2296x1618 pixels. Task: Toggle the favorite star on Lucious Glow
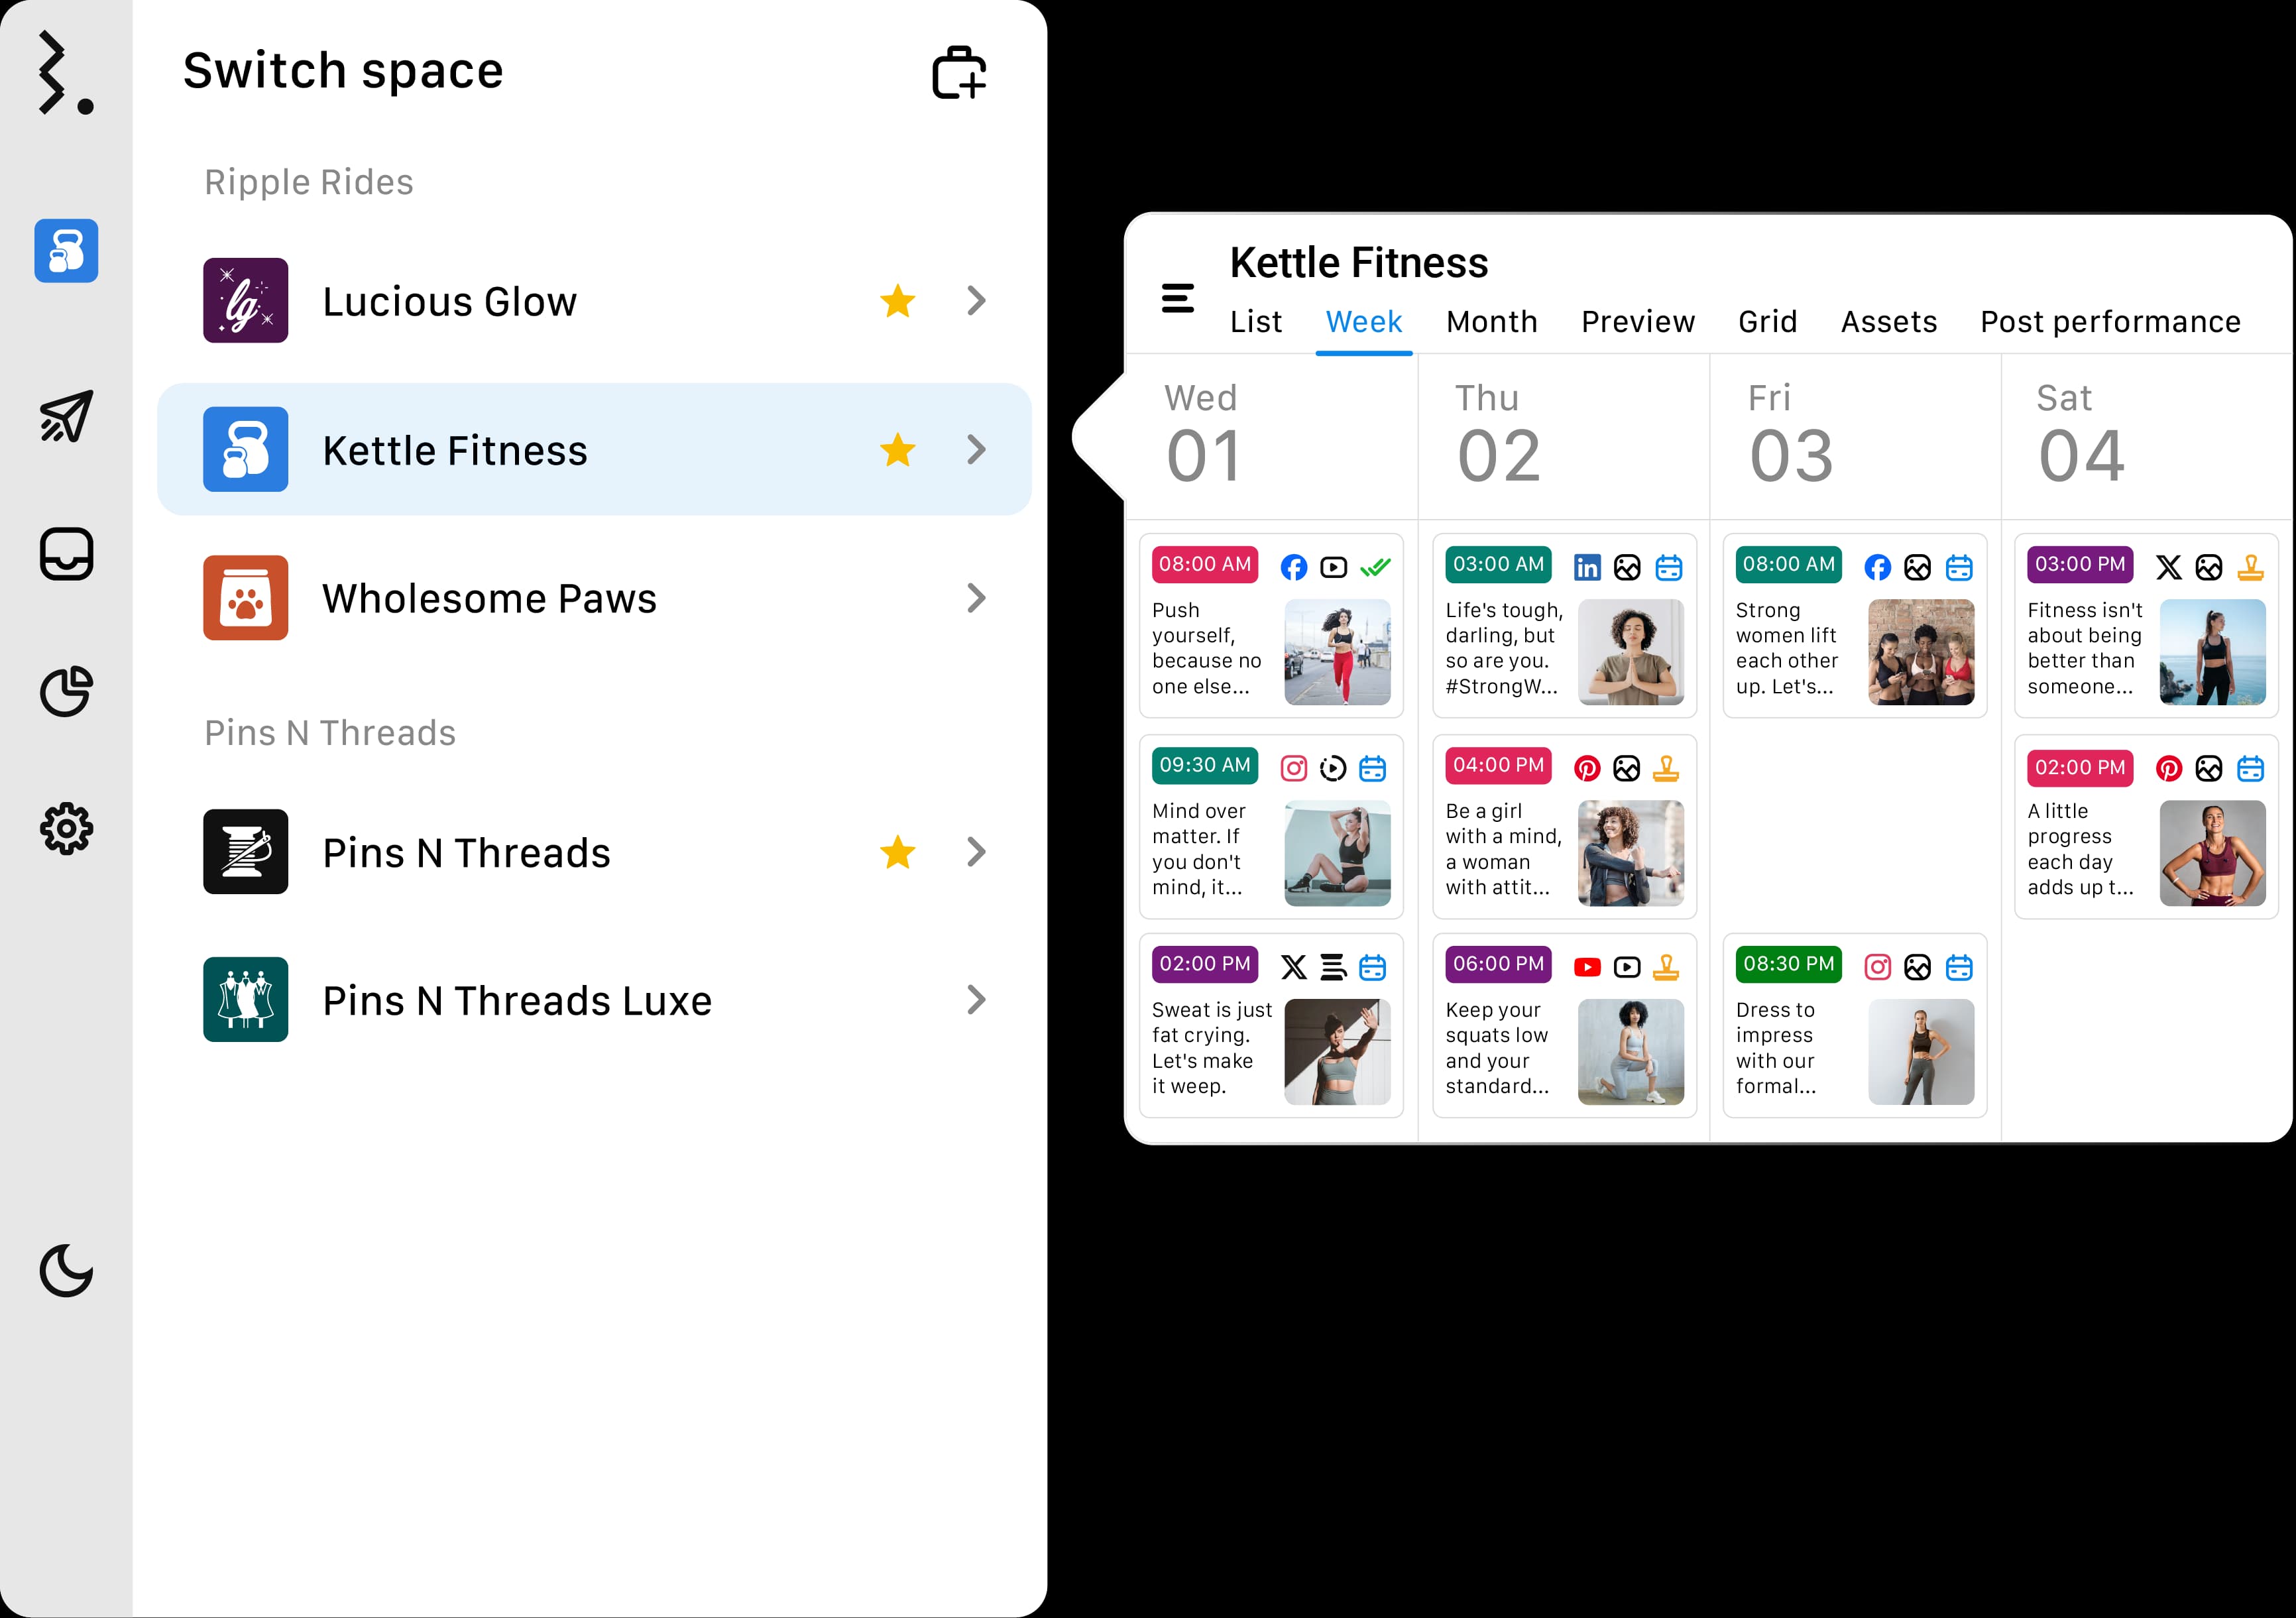point(897,300)
